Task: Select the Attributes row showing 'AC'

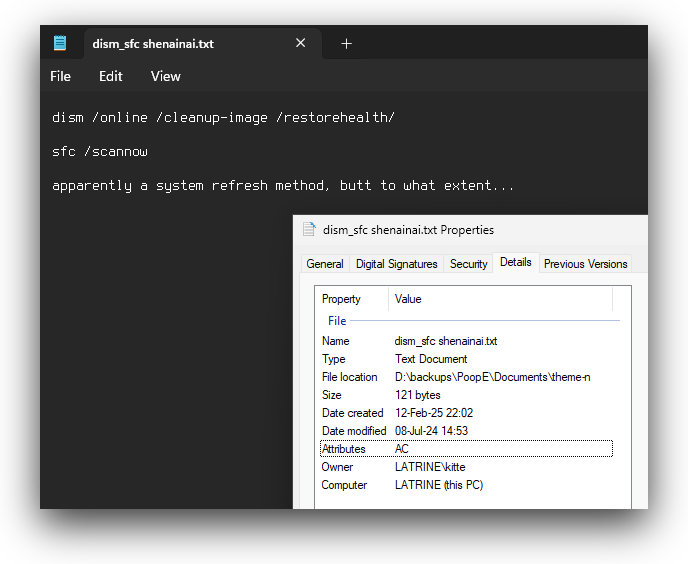Action: 466,449
